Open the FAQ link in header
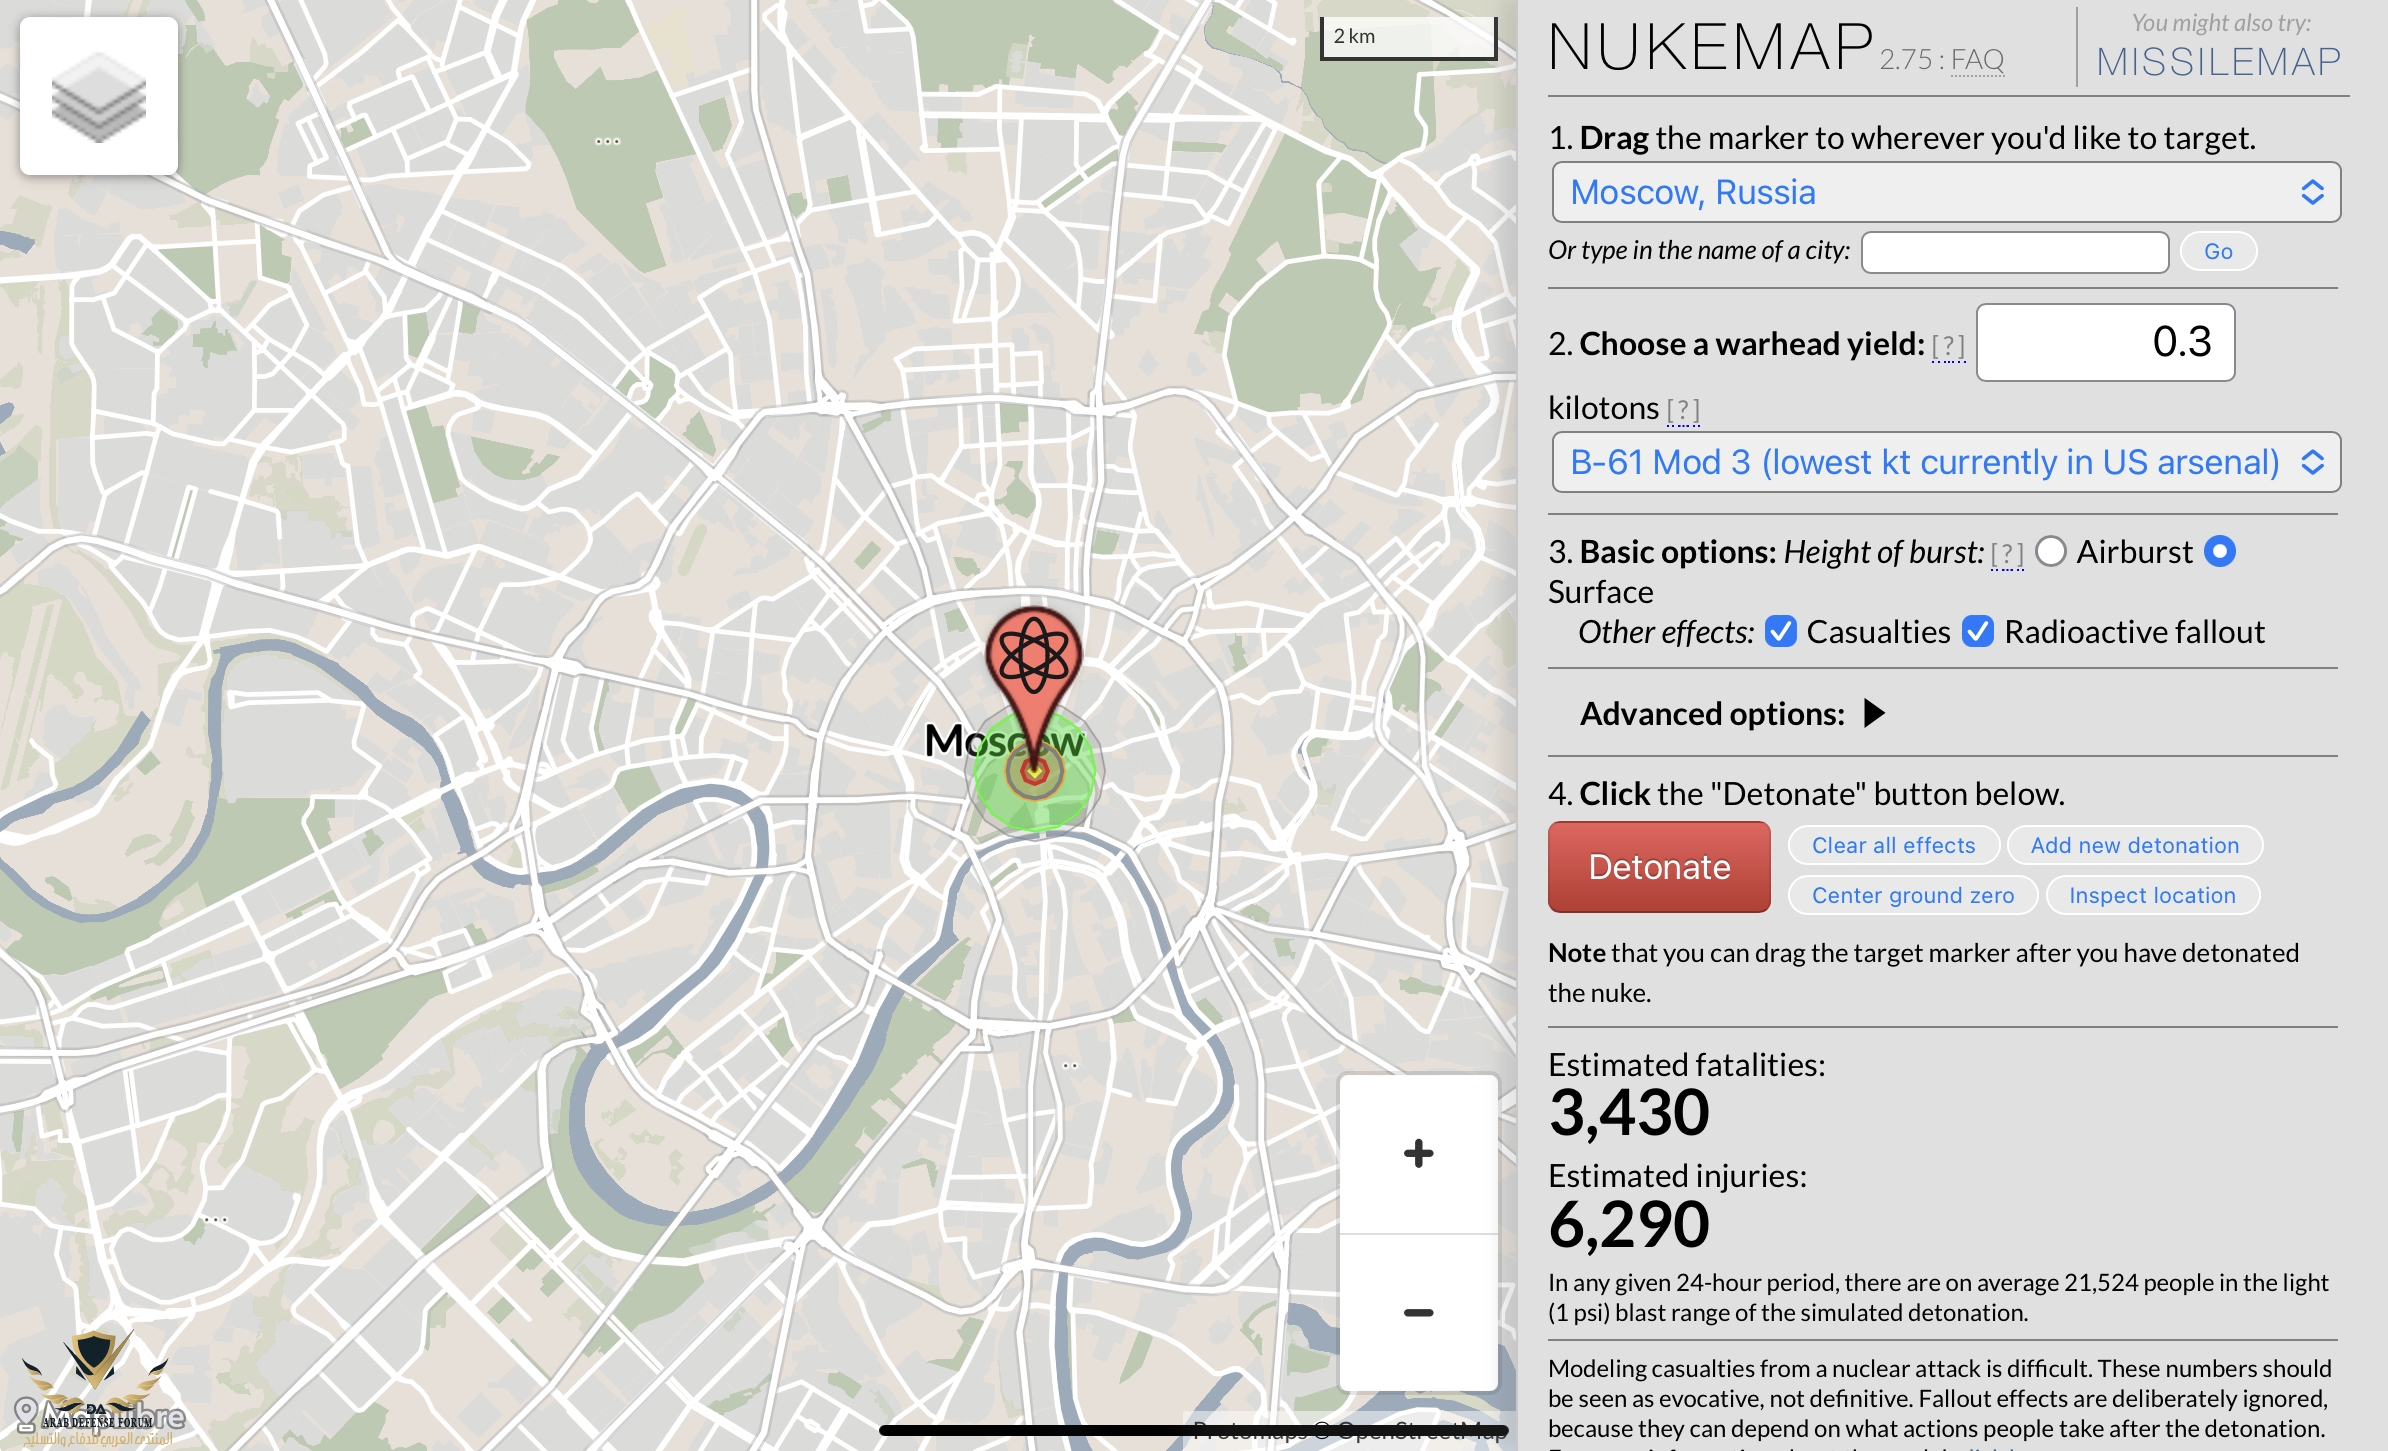Screen dimensions: 2388x1451 [x=1977, y=60]
